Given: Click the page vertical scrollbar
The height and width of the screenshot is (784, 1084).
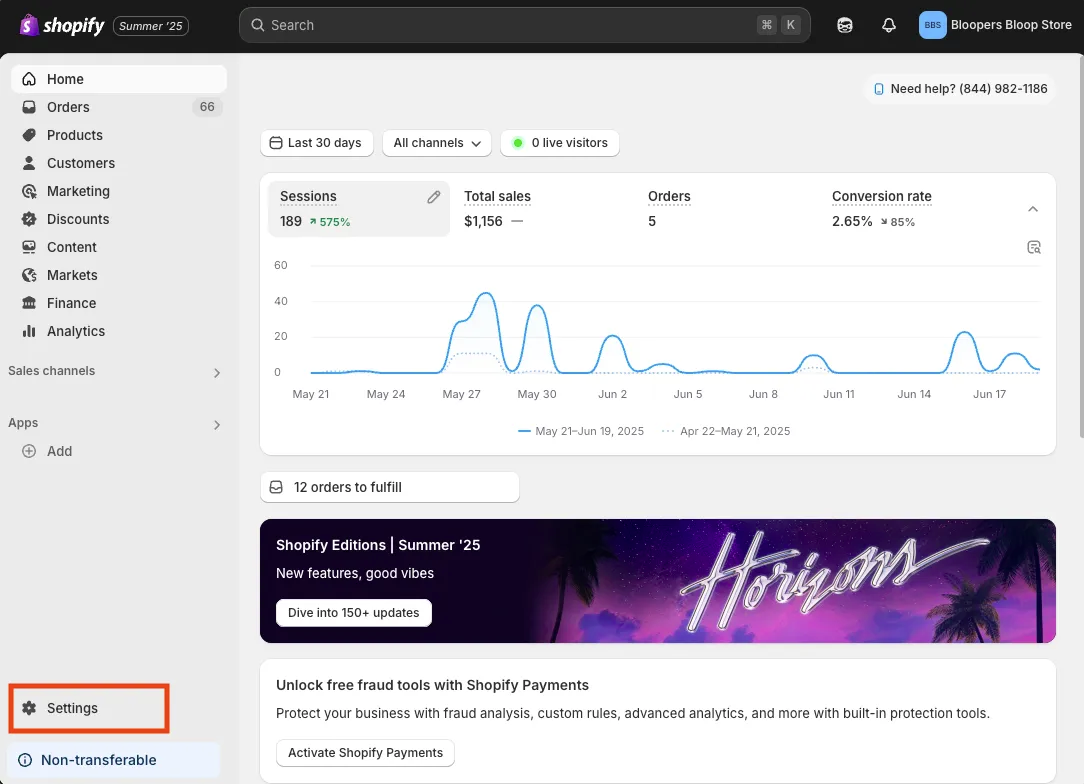Looking at the screenshot, I should (x=1081, y=249).
